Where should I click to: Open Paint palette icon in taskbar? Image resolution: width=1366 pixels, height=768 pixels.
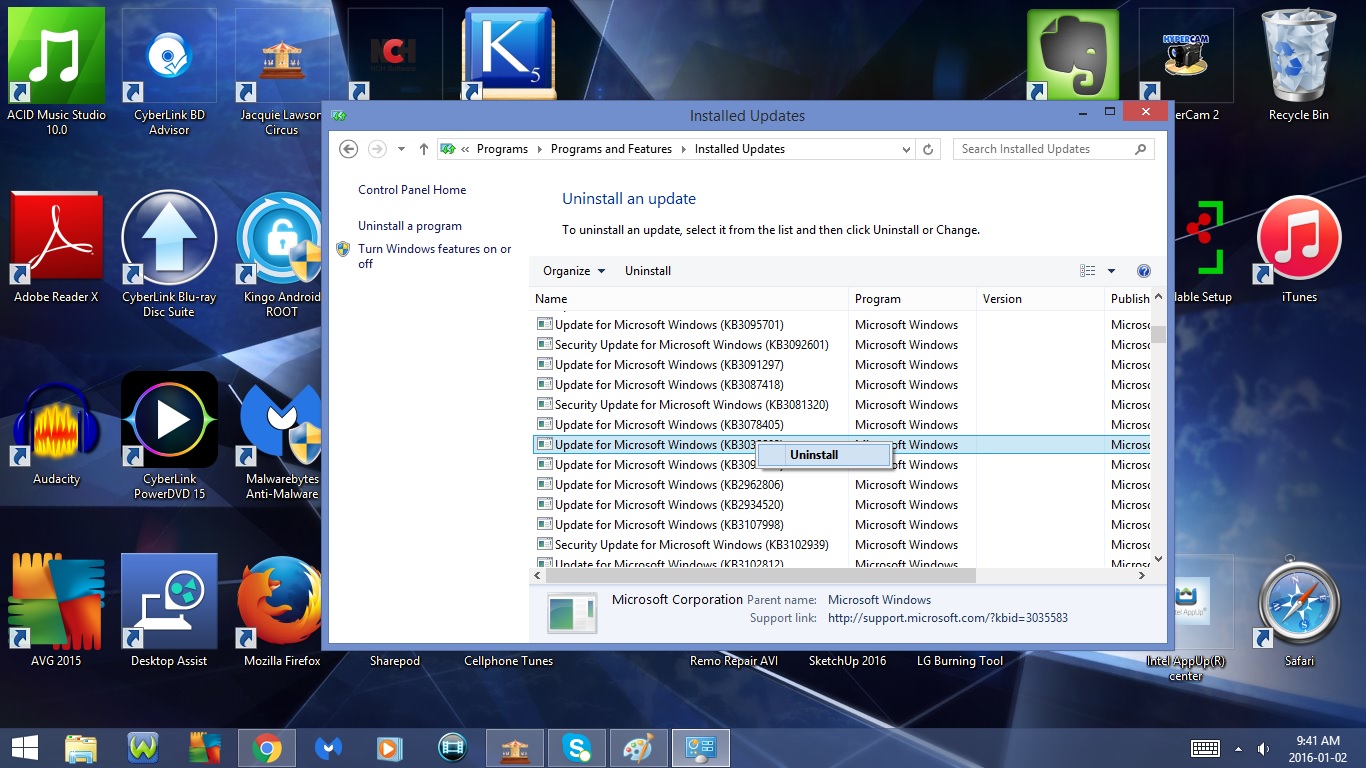639,748
